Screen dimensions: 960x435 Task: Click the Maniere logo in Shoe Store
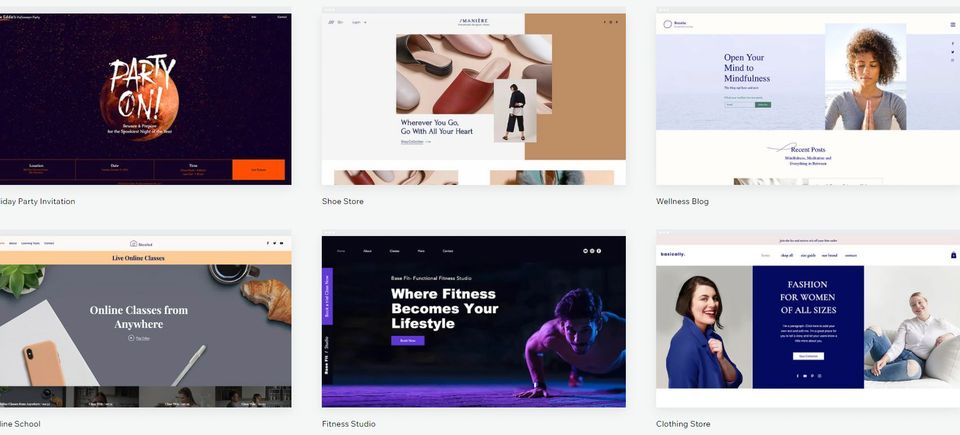point(473,21)
